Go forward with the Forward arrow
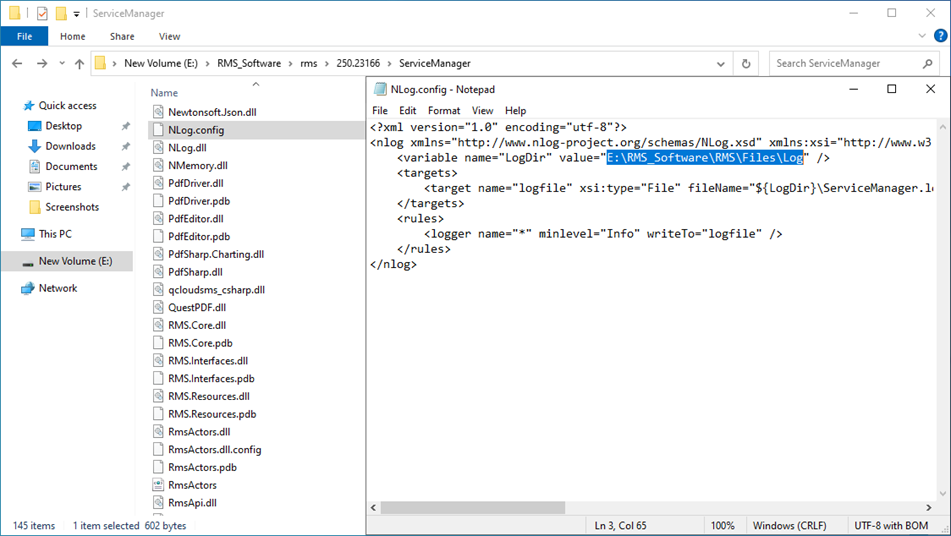951x536 pixels. [41, 63]
